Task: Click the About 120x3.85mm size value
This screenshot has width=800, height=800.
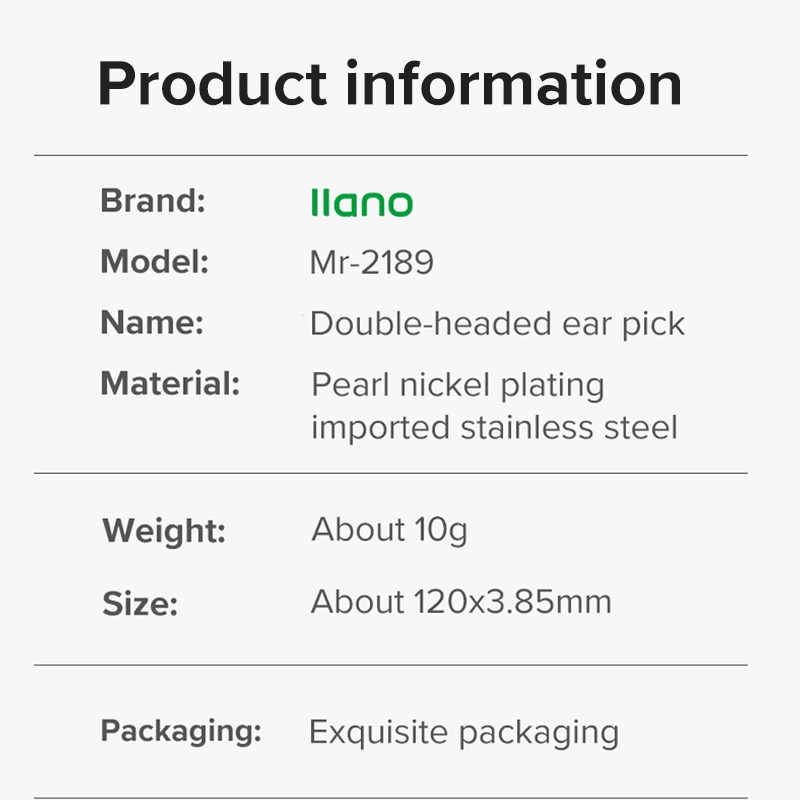Action: coord(461,602)
